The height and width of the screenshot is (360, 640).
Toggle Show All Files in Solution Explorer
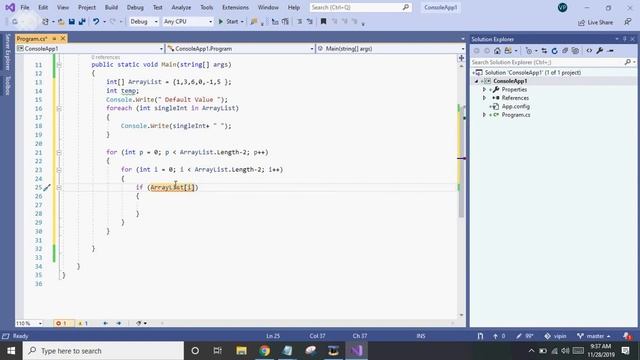575,51
